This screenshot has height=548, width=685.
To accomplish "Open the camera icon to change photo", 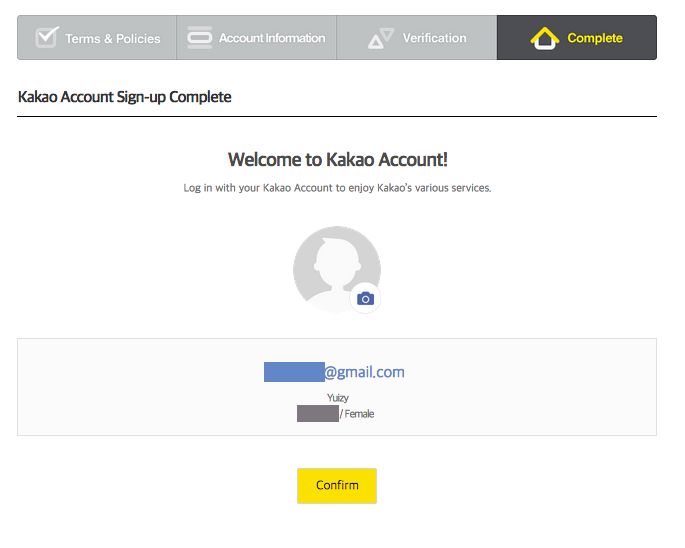I will coord(365,298).
